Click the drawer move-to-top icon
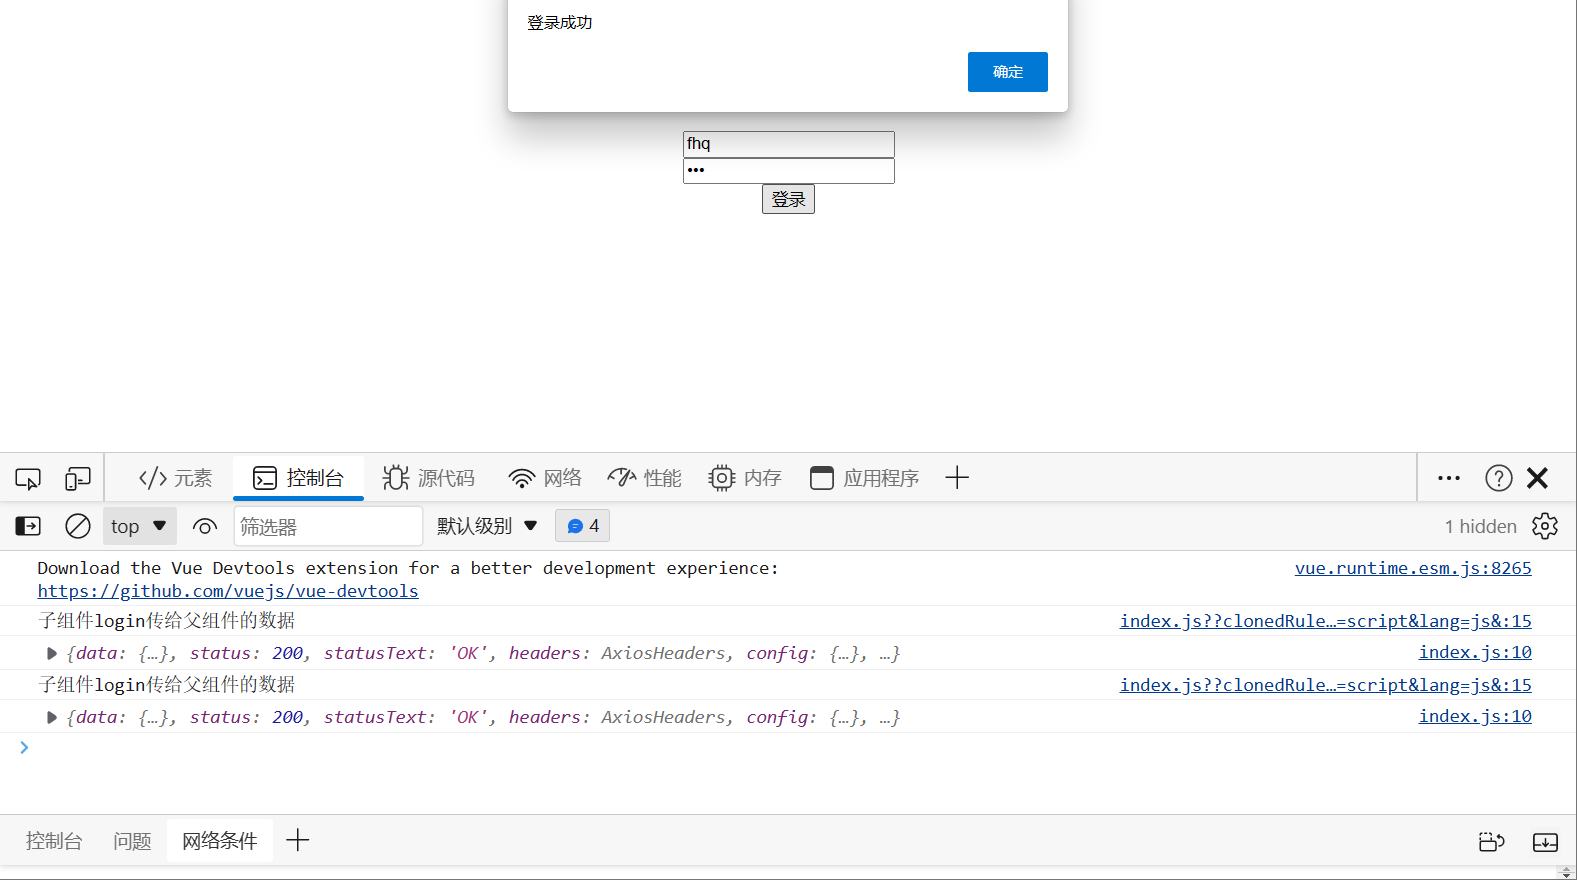This screenshot has width=1577, height=880. pos(1492,842)
